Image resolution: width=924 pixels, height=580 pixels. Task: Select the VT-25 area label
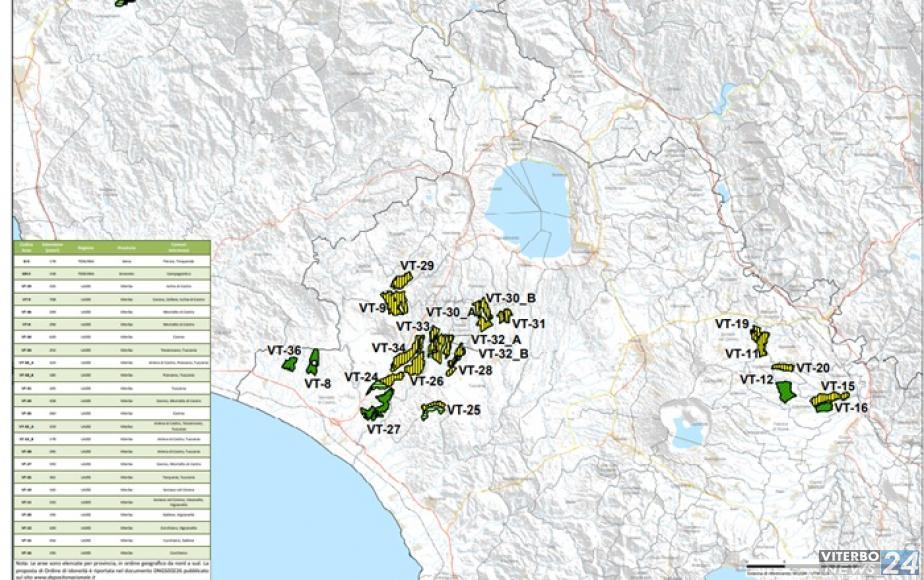(x=464, y=410)
